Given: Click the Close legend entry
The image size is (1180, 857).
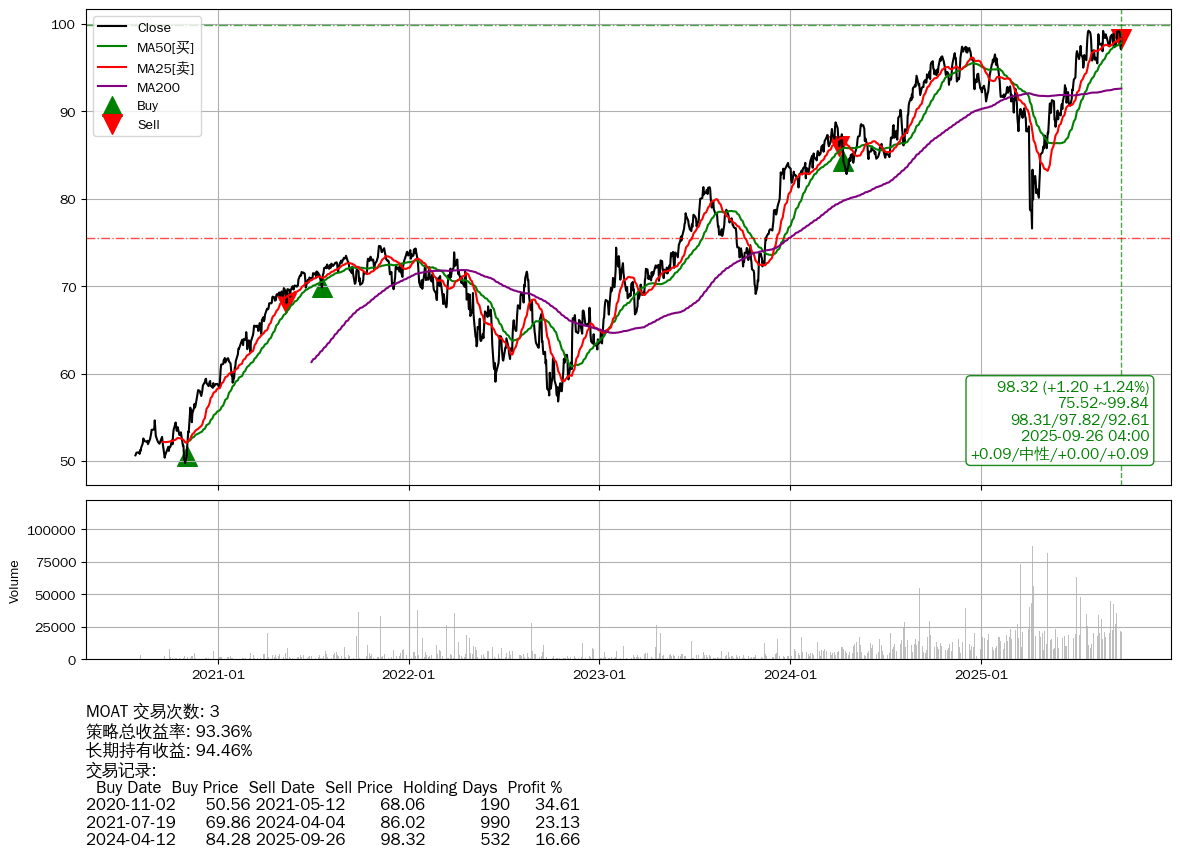Looking at the screenshot, I should (154, 27).
